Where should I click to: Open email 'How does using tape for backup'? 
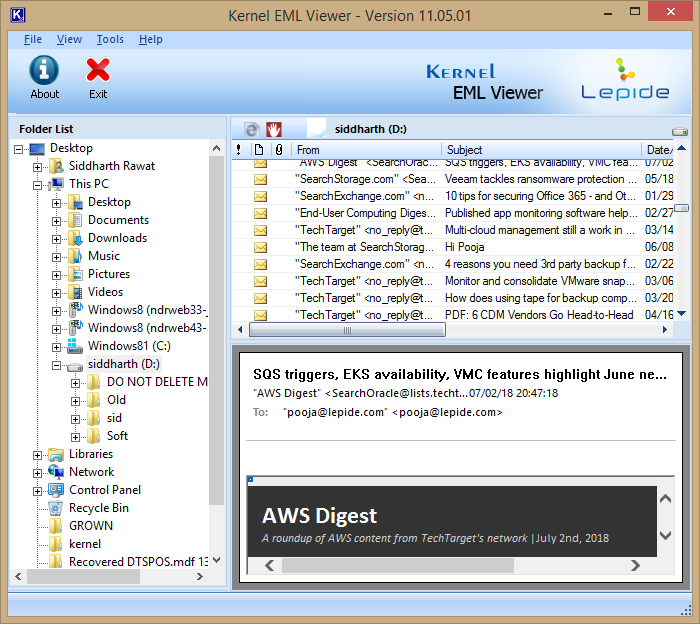point(453,298)
